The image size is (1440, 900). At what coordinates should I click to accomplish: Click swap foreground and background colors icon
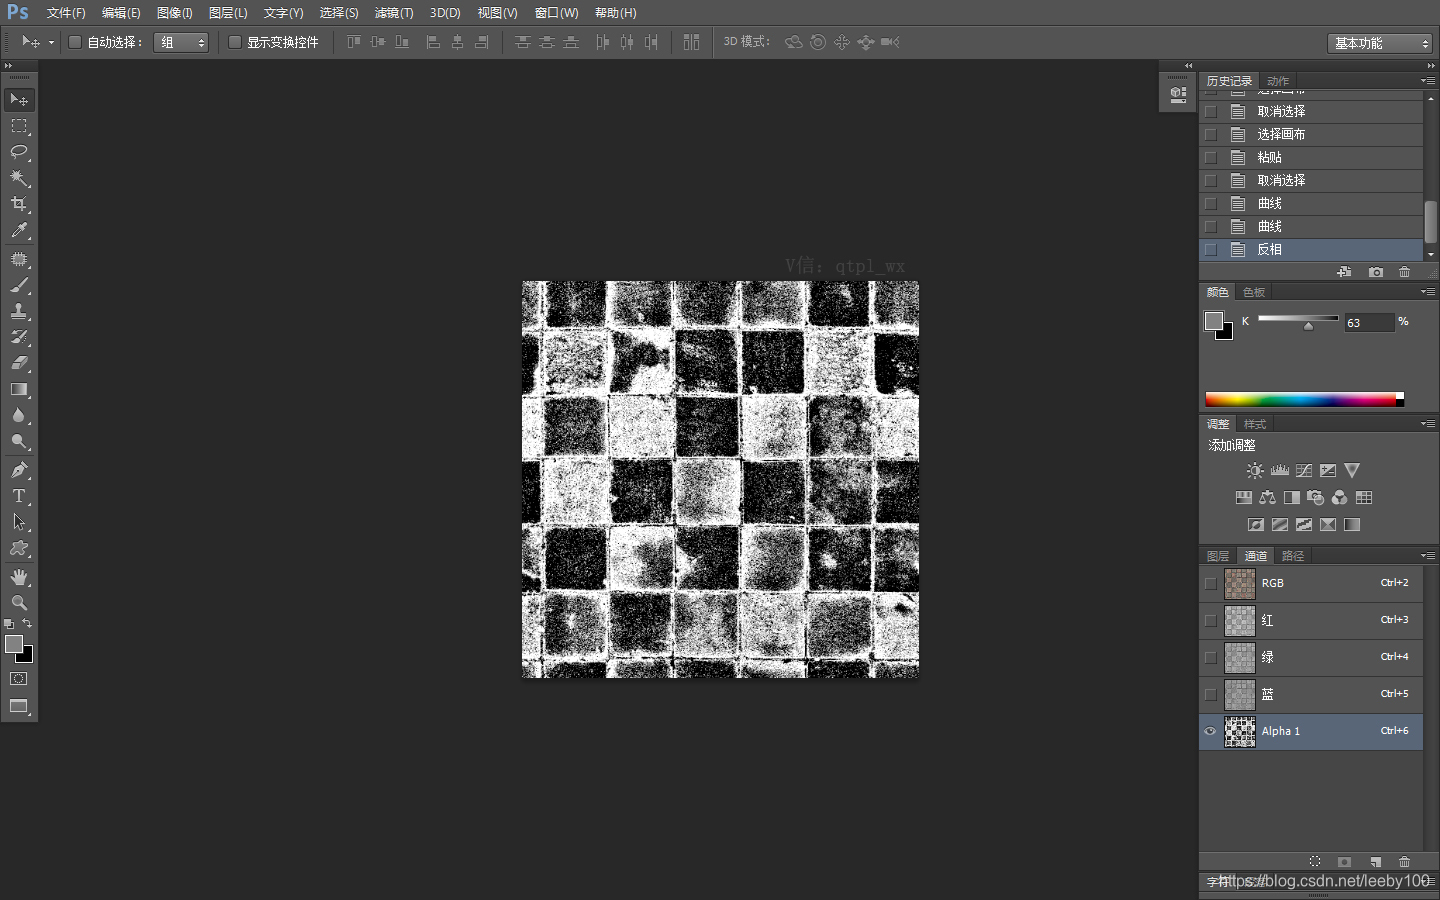tap(28, 623)
